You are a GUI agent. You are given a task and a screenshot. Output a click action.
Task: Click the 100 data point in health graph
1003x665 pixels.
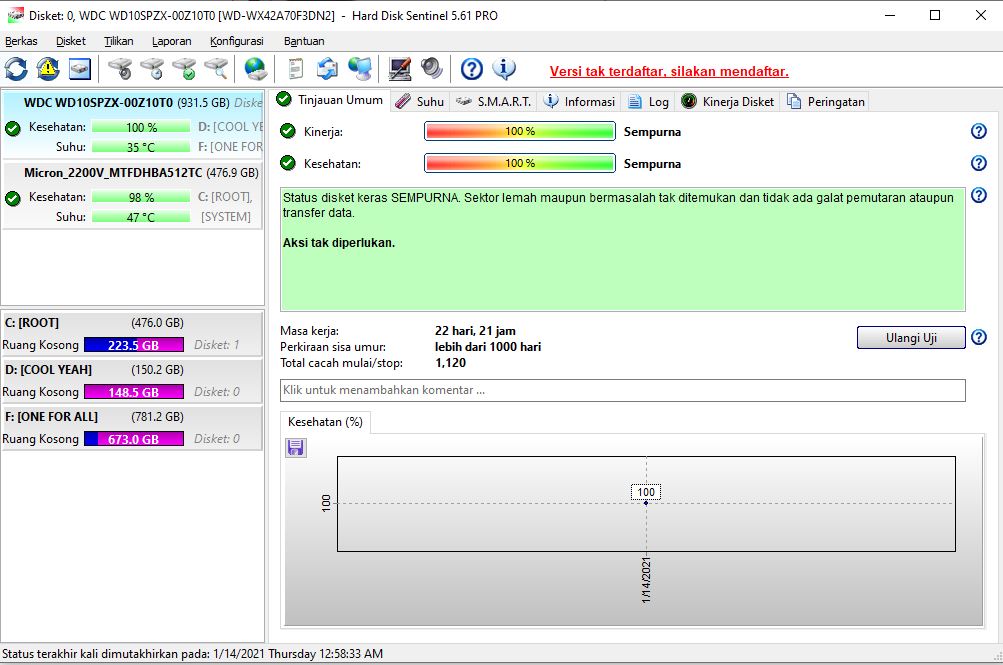click(x=646, y=503)
